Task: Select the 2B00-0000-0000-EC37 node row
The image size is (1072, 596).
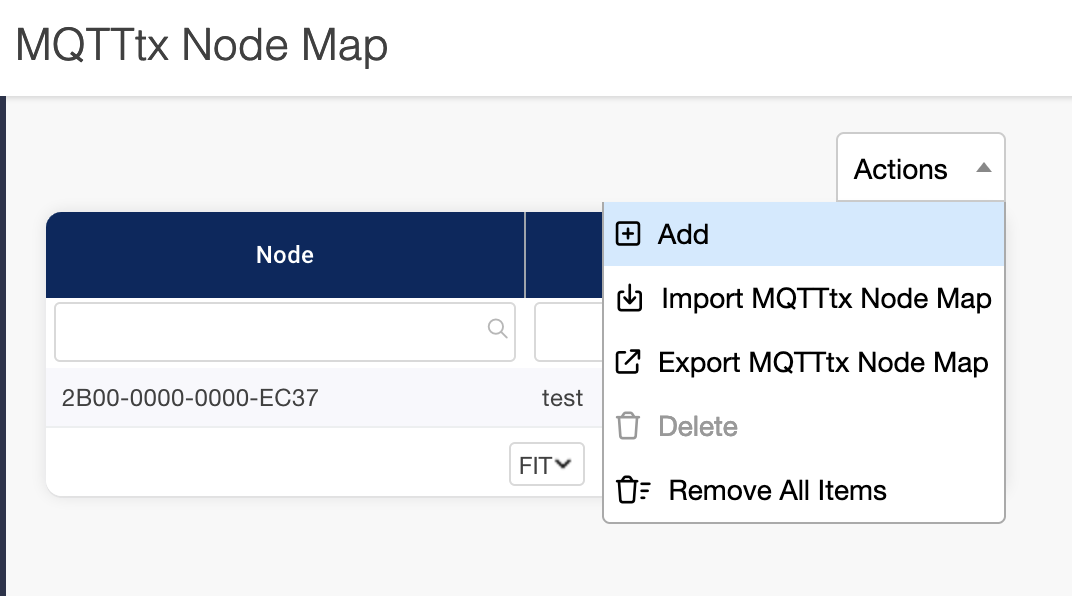Action: (x=190, y=398)
